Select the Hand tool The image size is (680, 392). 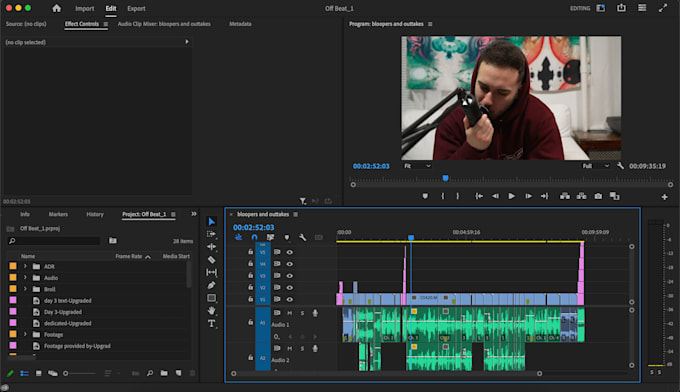click(x=212, y=310)
